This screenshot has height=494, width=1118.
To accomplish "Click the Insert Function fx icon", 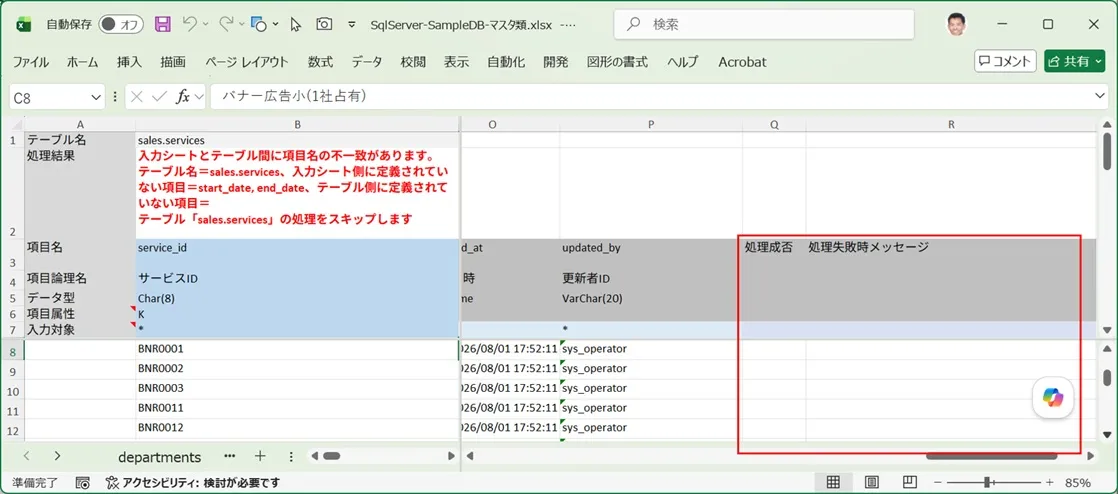I will coord(183,97).
